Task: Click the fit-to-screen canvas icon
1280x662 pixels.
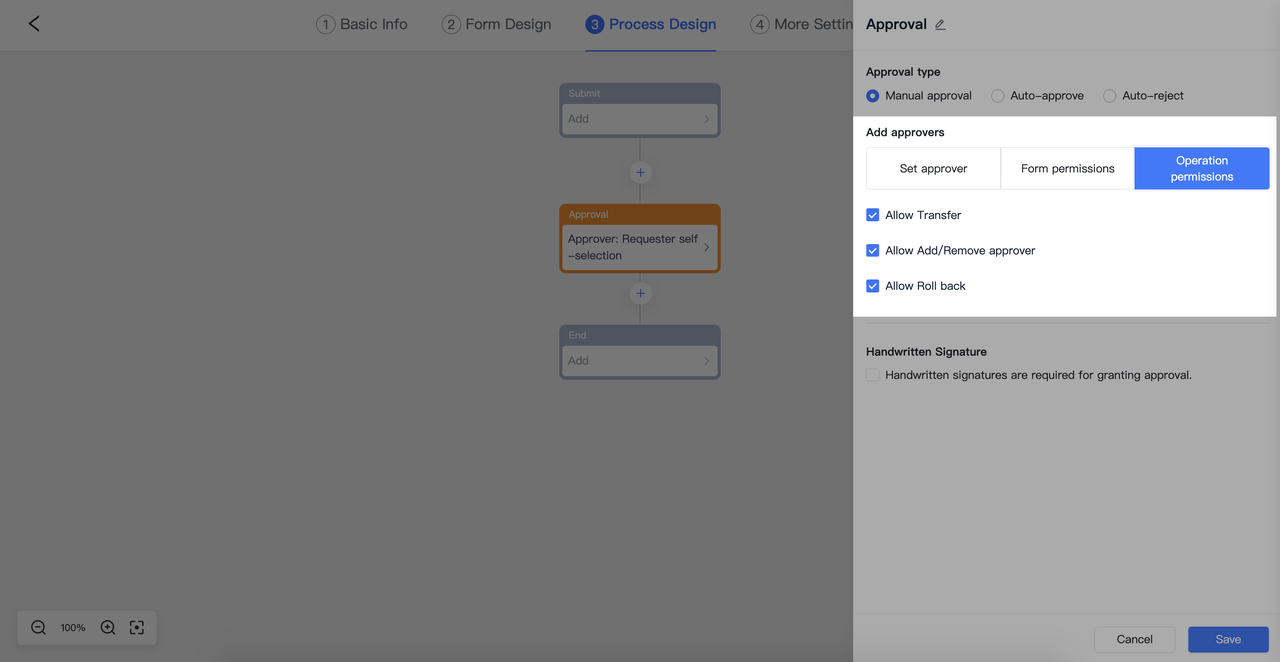Action: point(137,628)
